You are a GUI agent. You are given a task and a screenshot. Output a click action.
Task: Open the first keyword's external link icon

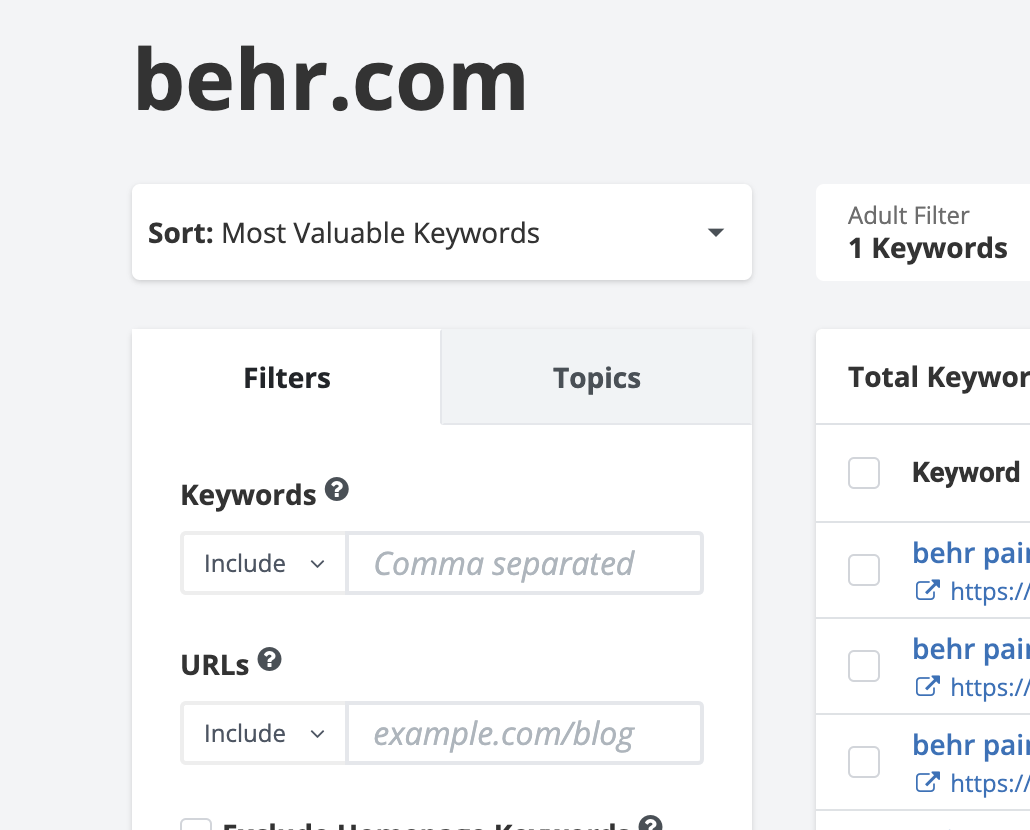(x=928, y=591)
